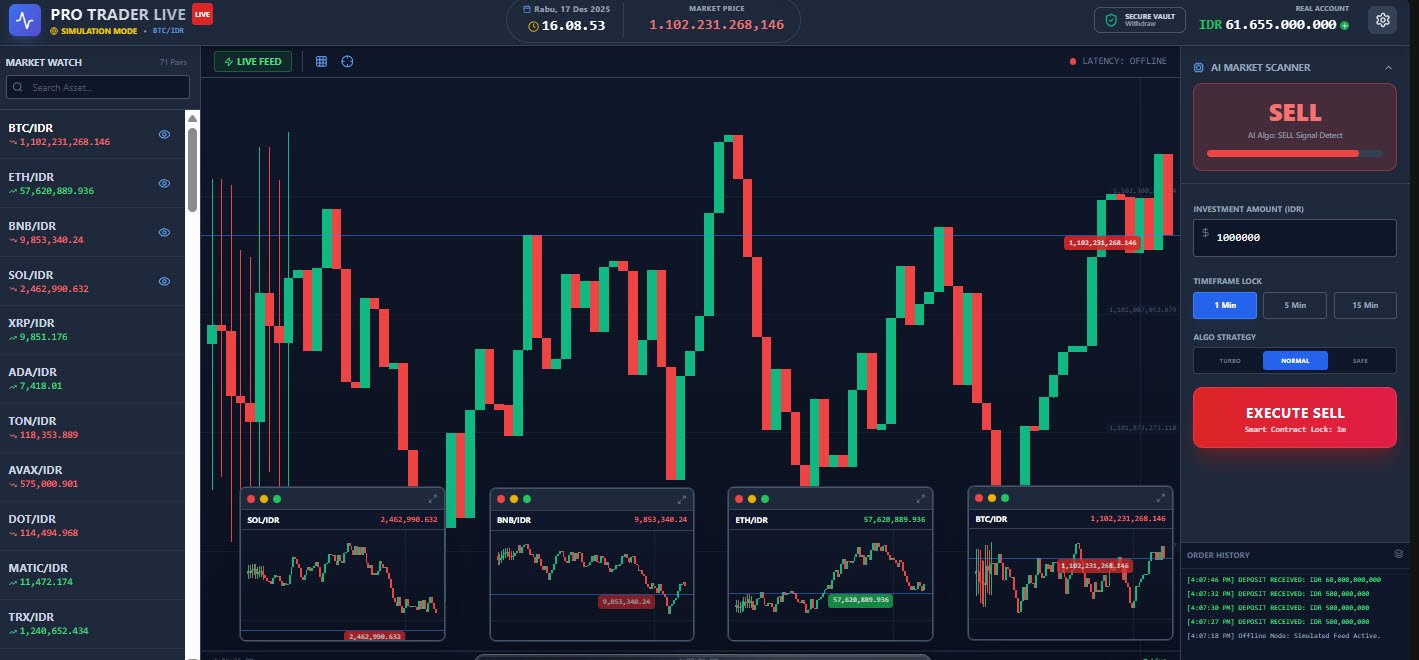Expand the BTC/IDR mini chart window
Screen dimensions: 1419x660
pos(1161,497)
